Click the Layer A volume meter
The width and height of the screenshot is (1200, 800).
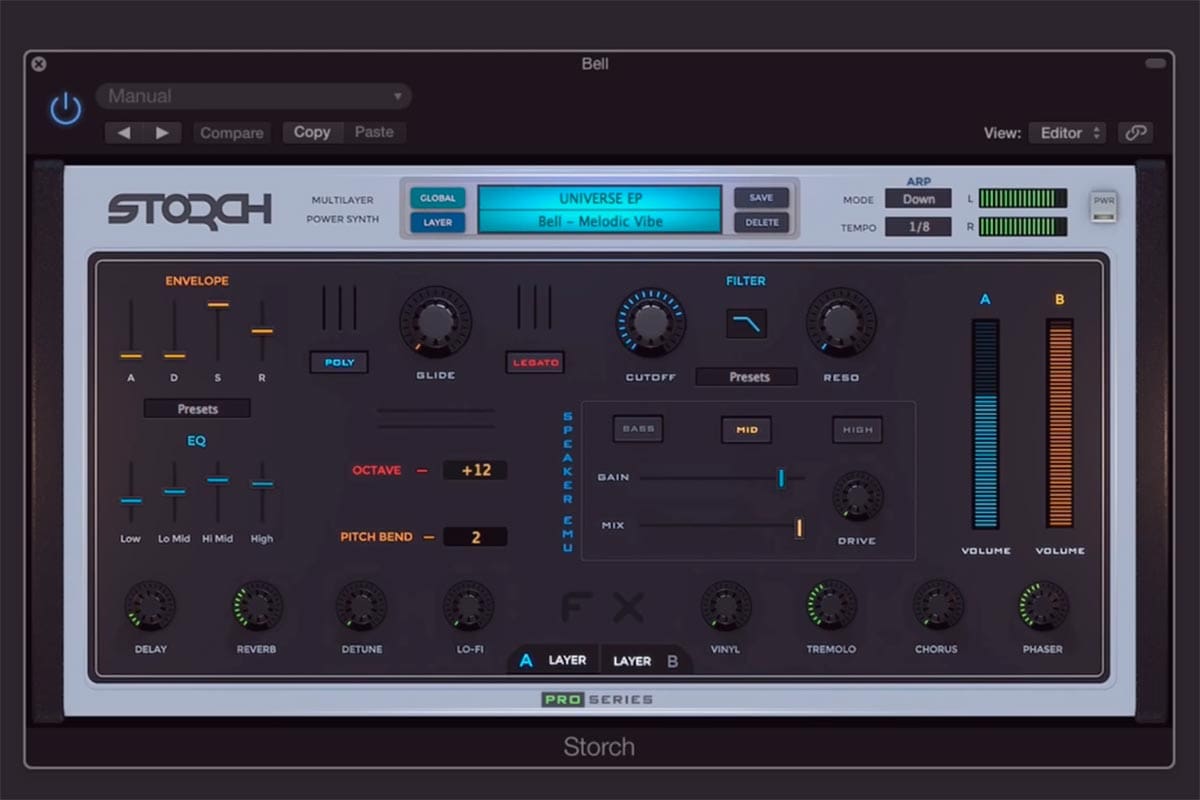[x=986, y=424]
